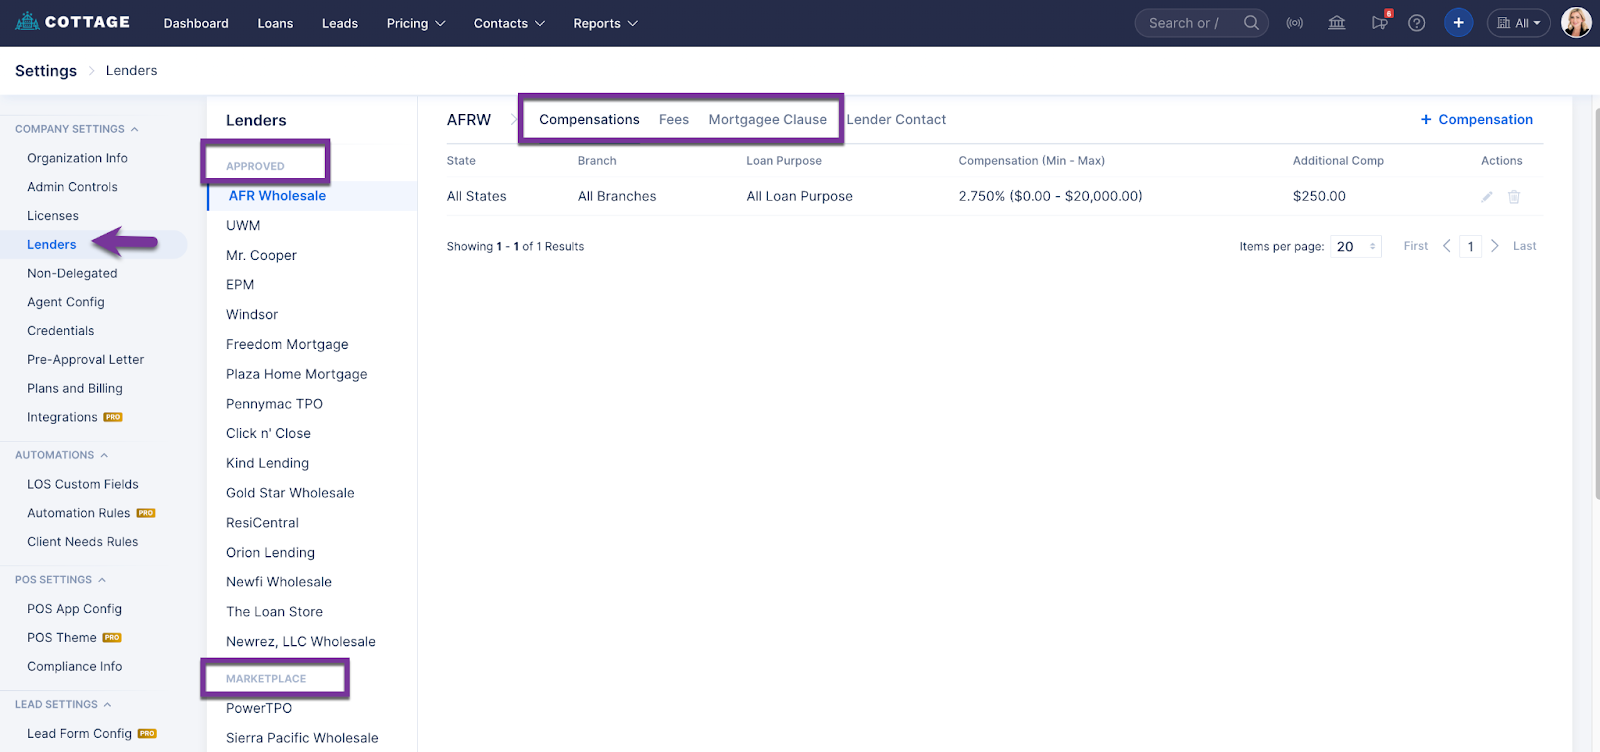Collapse the Company Settings section

pos(77,129)
